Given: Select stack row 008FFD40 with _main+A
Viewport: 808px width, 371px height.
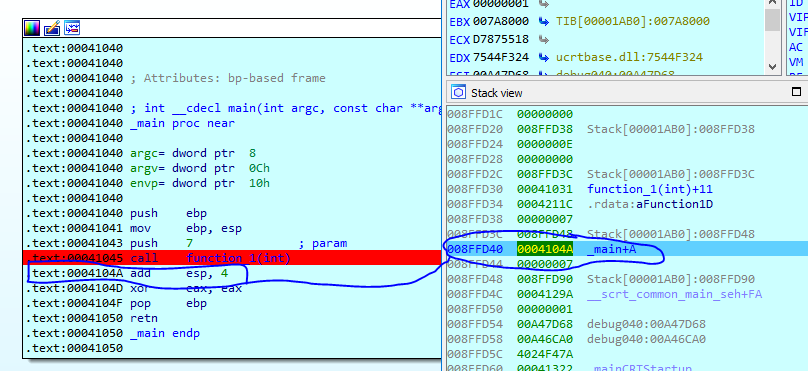Looking at the screenshot, I should click(x=626, y=249).
